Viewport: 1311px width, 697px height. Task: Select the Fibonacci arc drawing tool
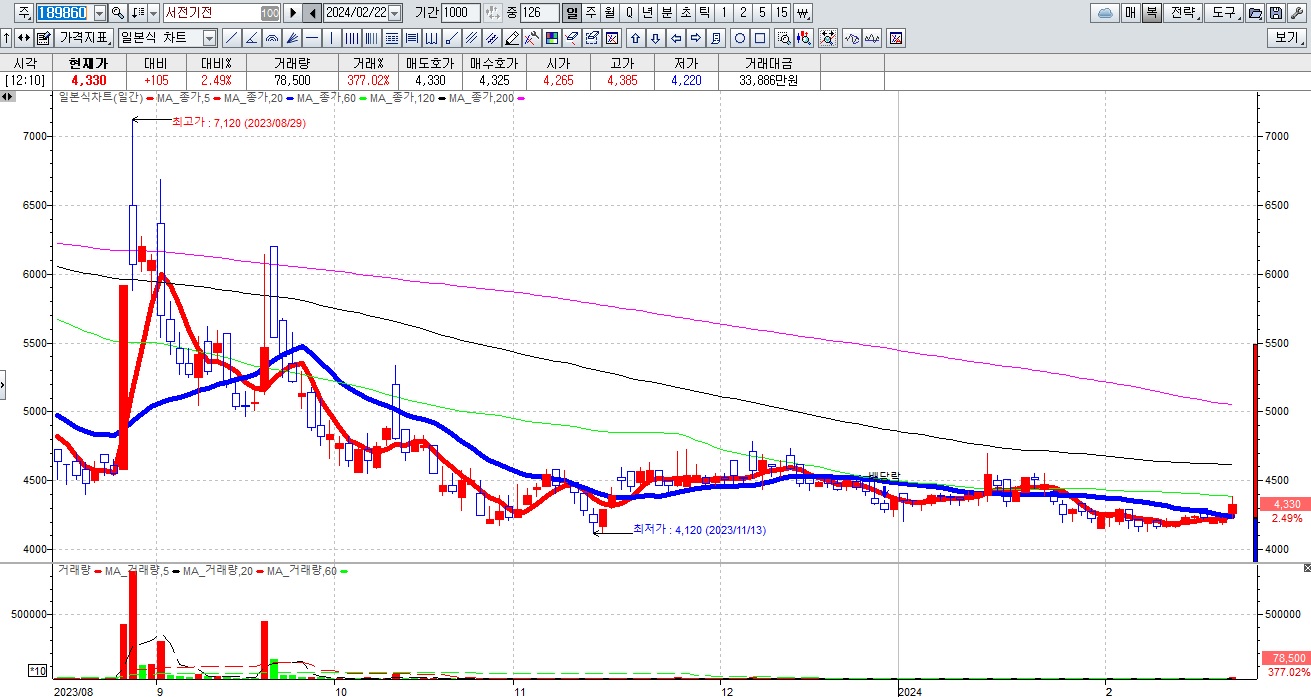(271, 38)
